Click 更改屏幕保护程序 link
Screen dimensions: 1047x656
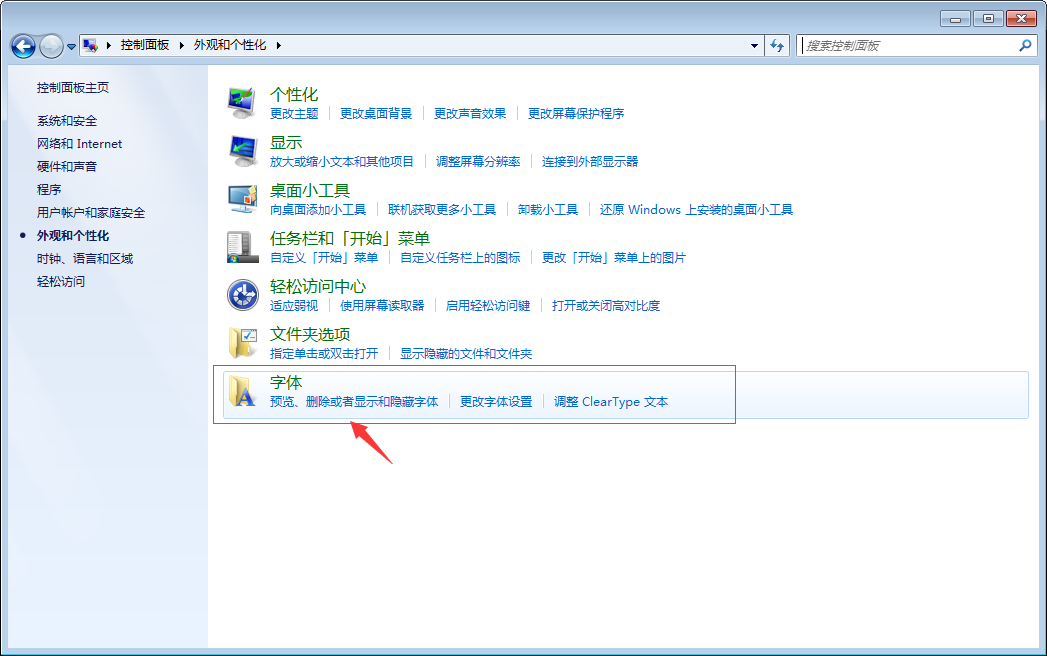[576, 114]
